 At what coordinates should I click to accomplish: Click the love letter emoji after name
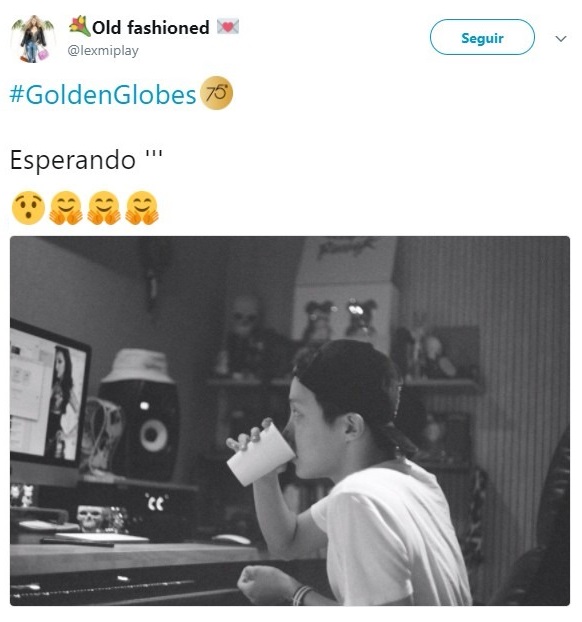[228, 27]
